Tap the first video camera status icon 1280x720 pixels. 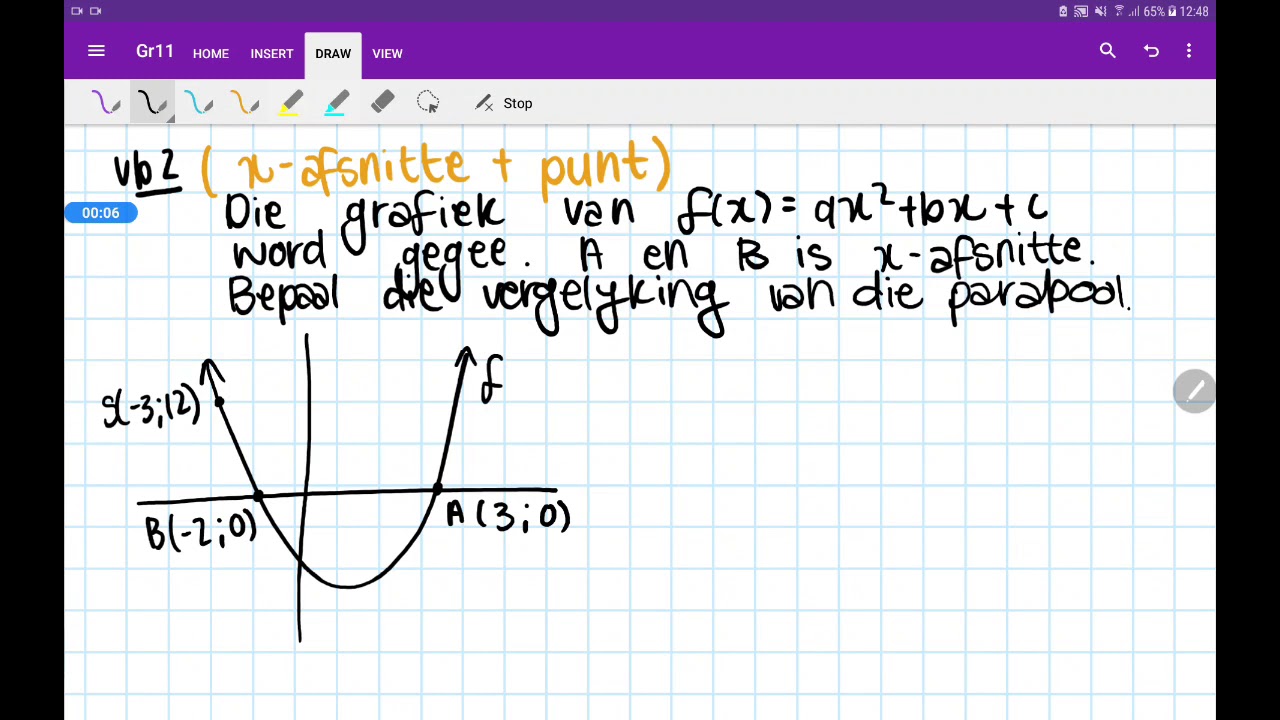(77, 11)
